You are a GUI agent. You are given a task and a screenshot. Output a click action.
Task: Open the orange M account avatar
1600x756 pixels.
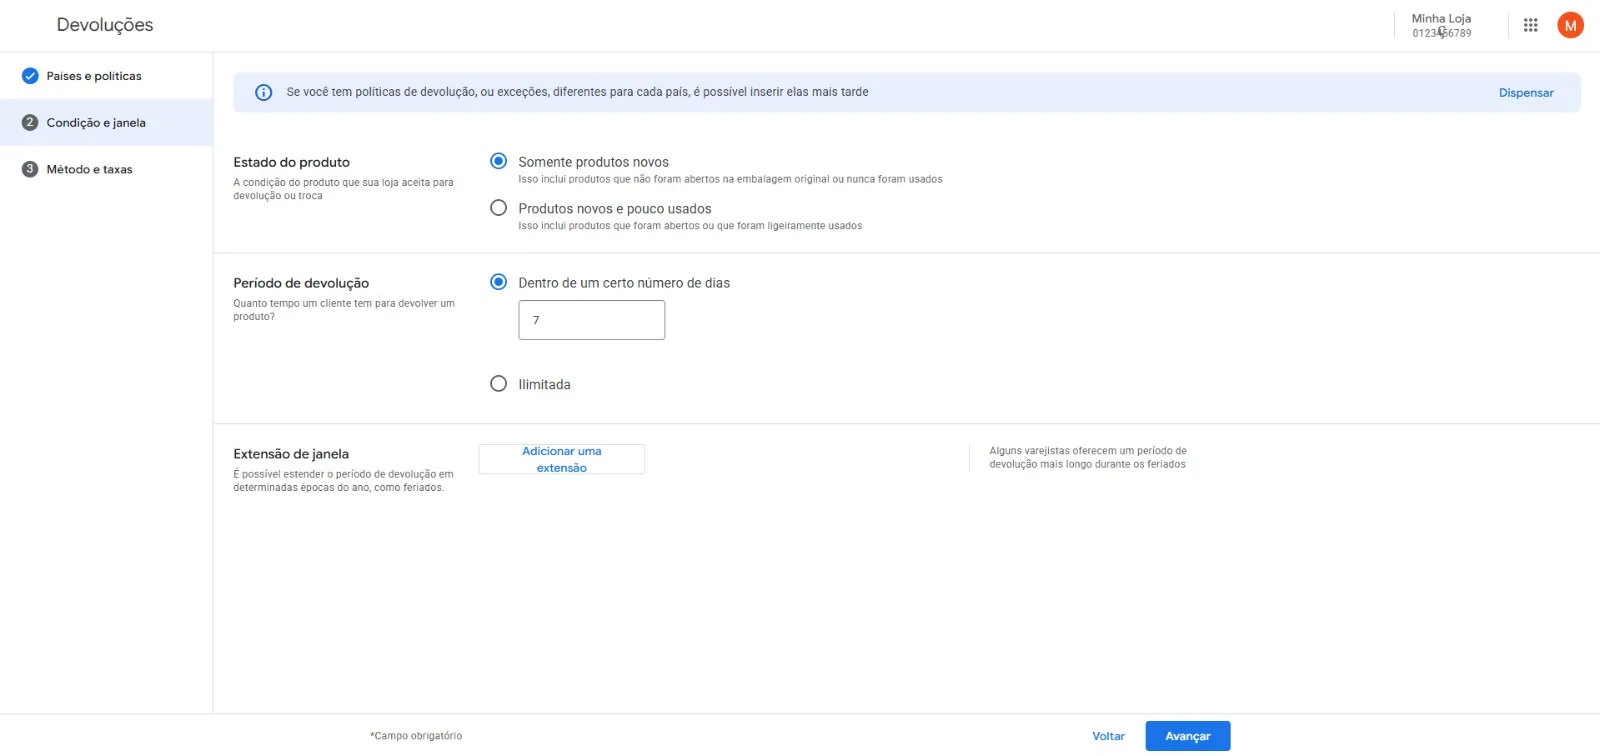(x=1570, y=26)
